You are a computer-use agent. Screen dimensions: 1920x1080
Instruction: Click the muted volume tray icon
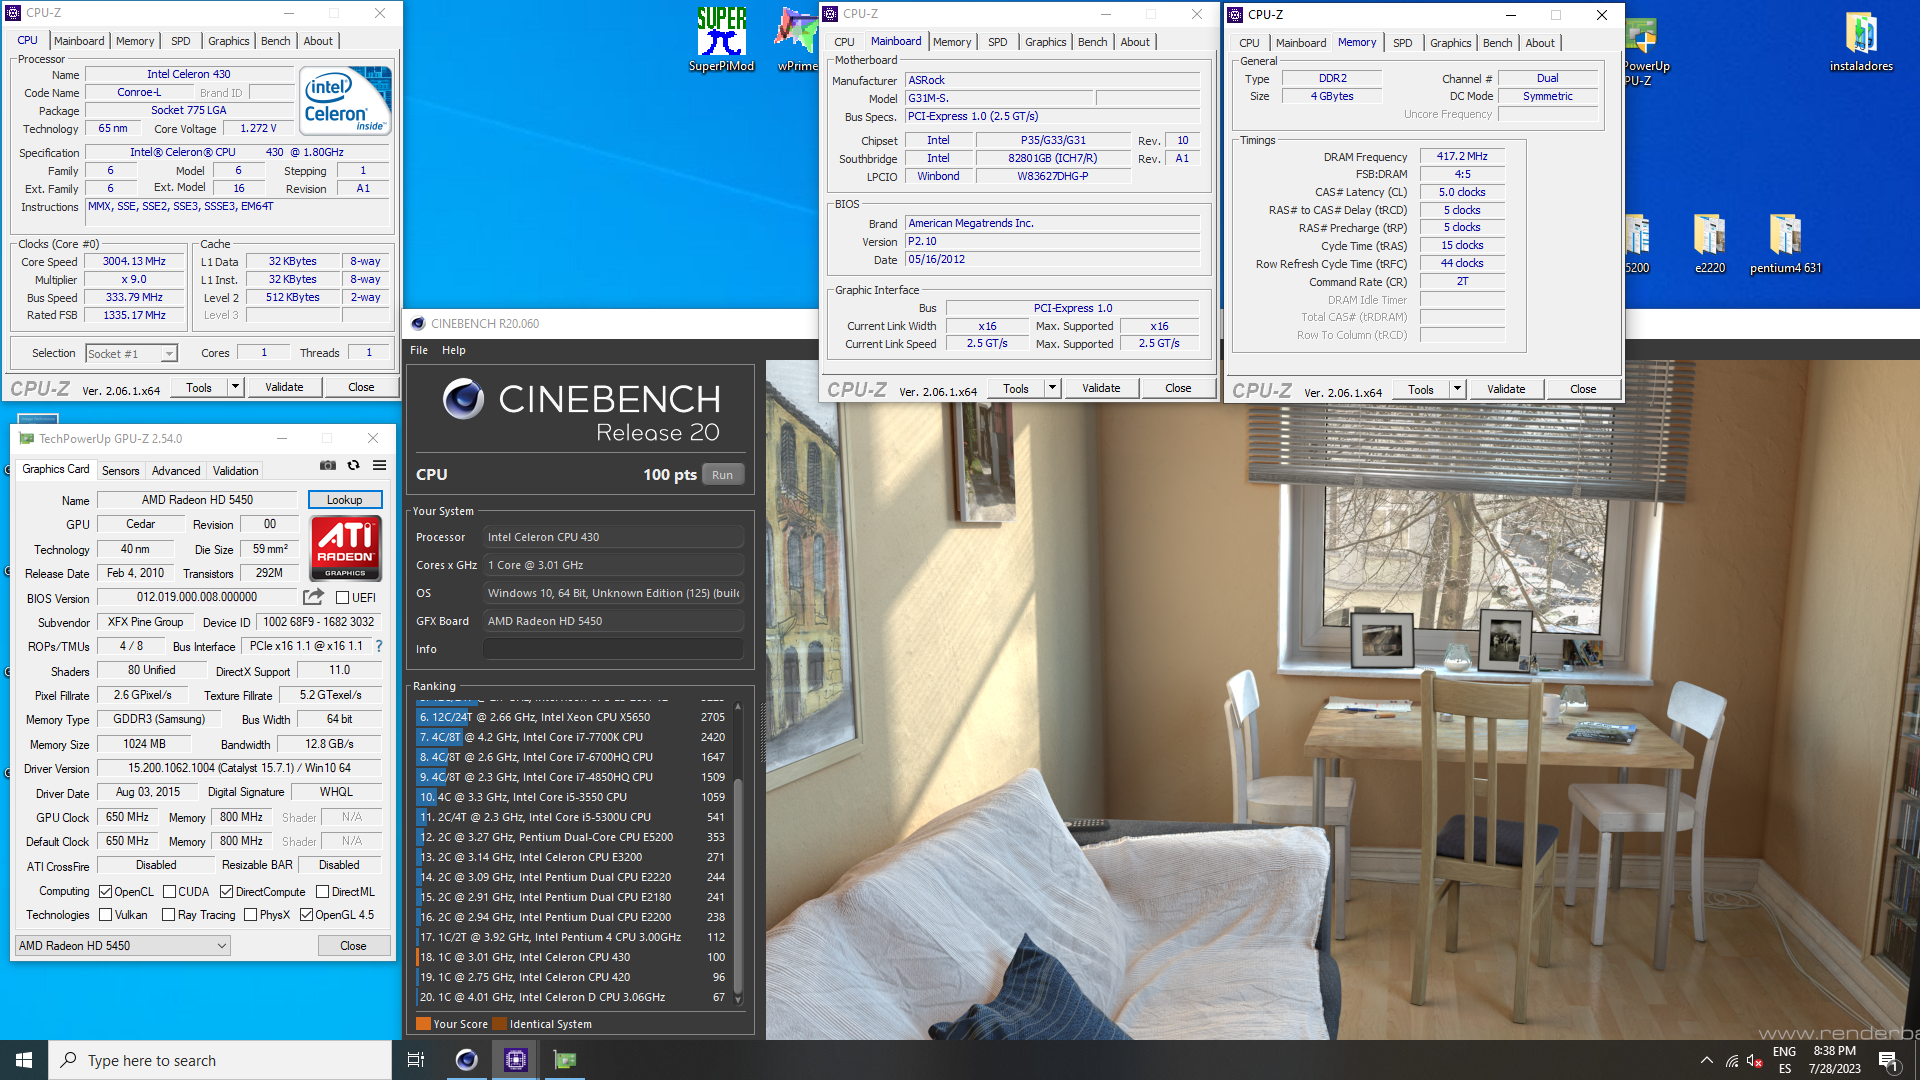[x=1755, y=1061]
